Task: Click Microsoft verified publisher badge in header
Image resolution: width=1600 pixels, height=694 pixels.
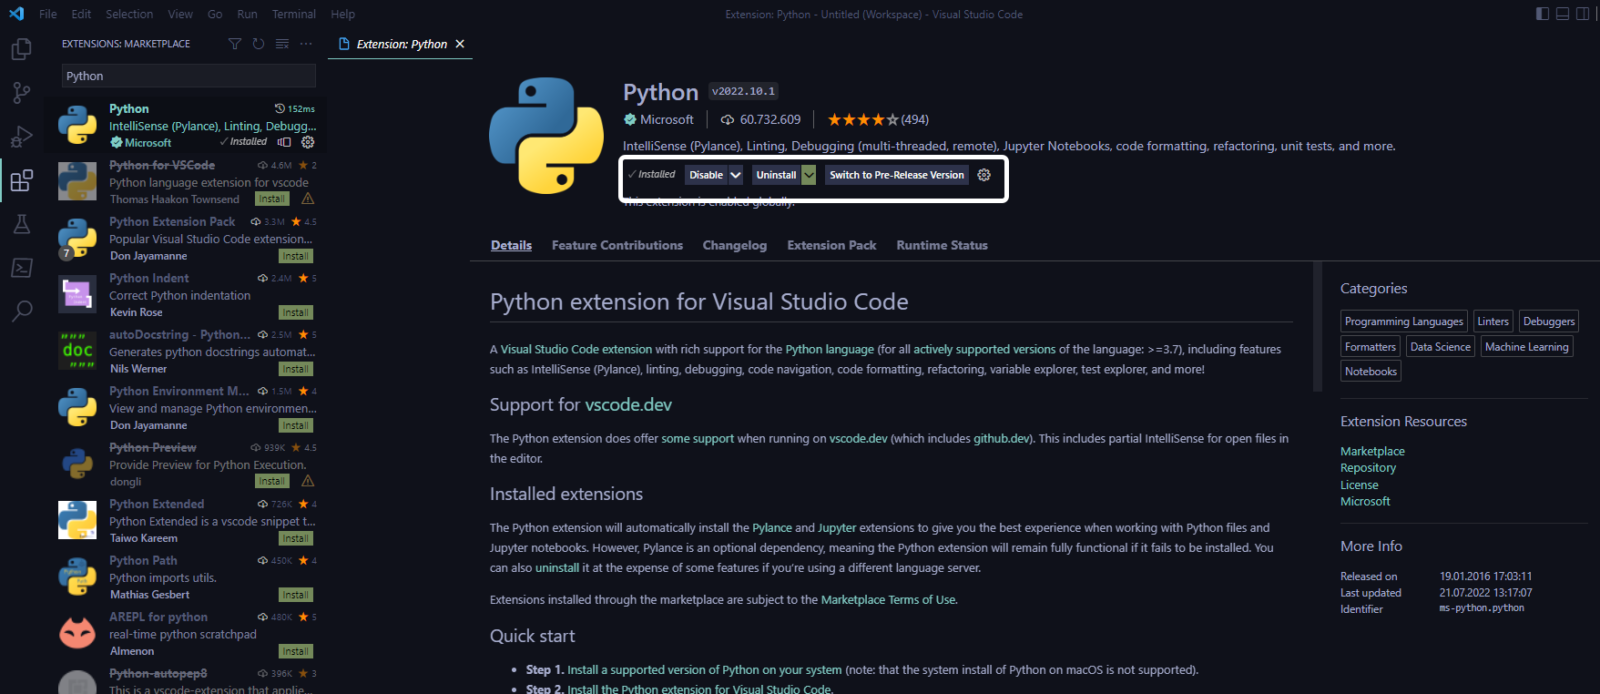Action: tap(630, 119)
